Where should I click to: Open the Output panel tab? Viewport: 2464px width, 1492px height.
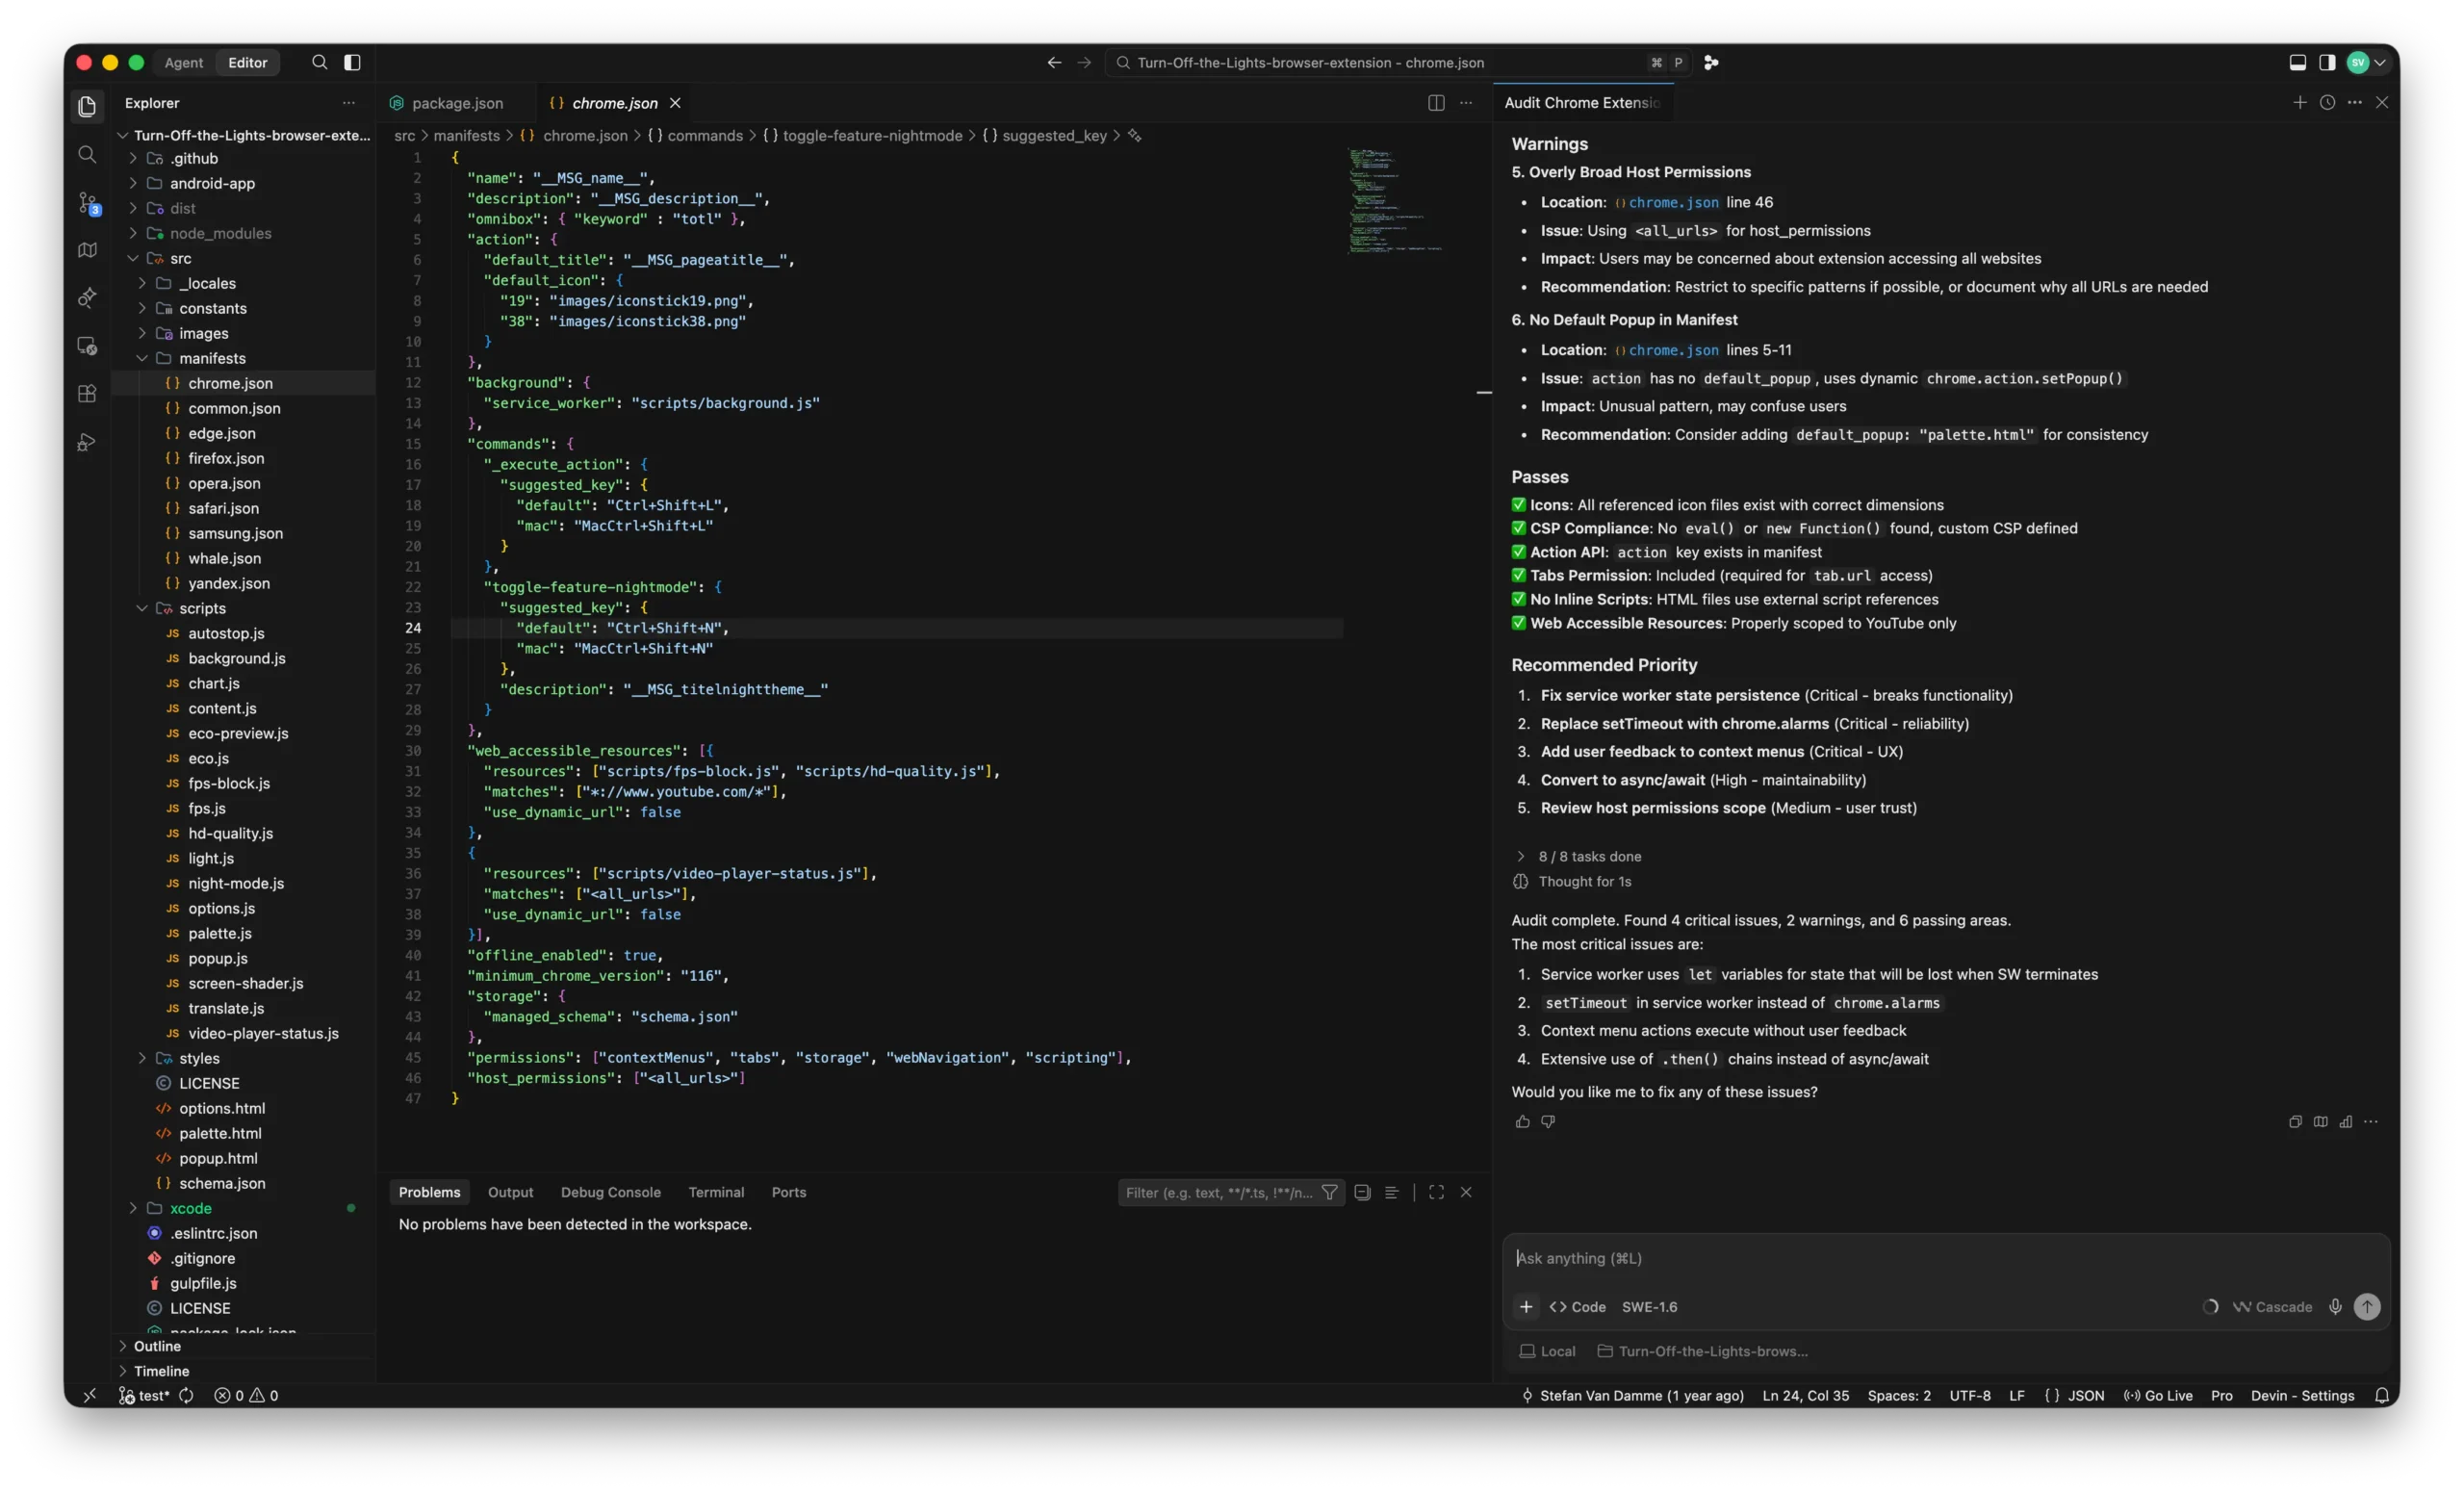(x=510, y=1192)
